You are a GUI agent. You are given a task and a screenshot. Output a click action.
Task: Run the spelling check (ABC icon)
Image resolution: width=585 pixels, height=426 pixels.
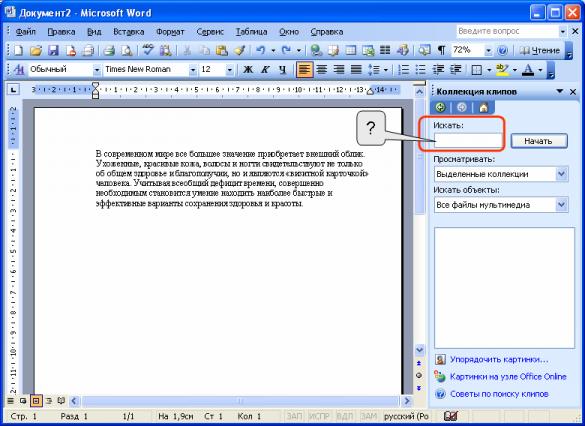click(148, 50)
